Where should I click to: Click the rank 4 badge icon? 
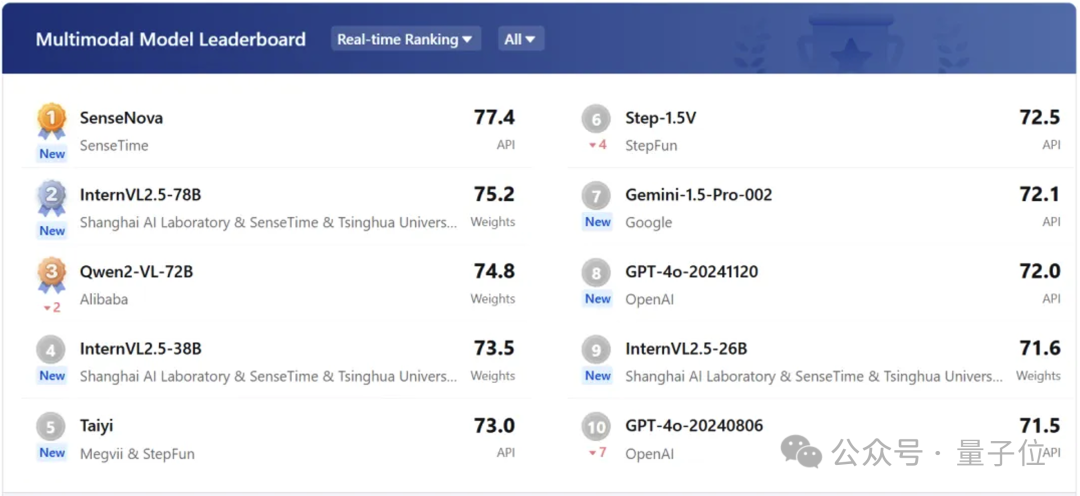[52, 349]
